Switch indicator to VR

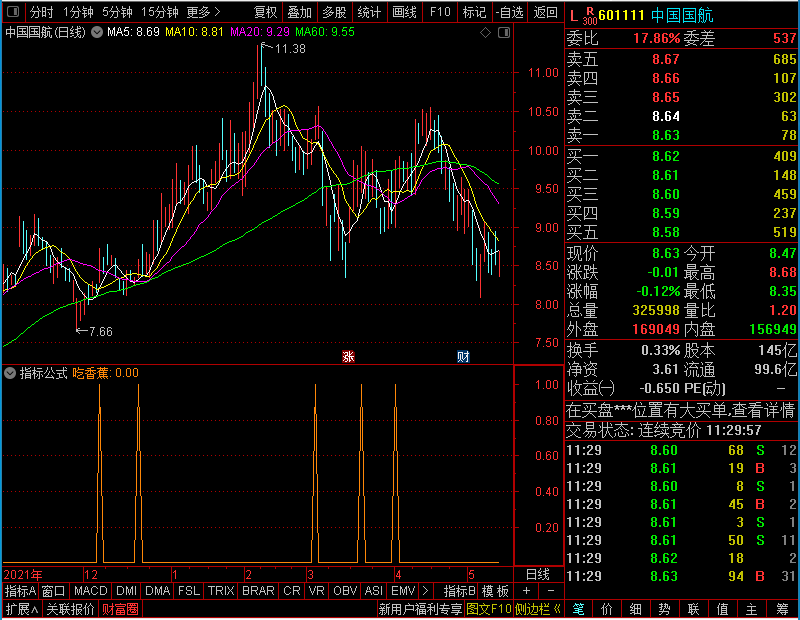(316, 591)
